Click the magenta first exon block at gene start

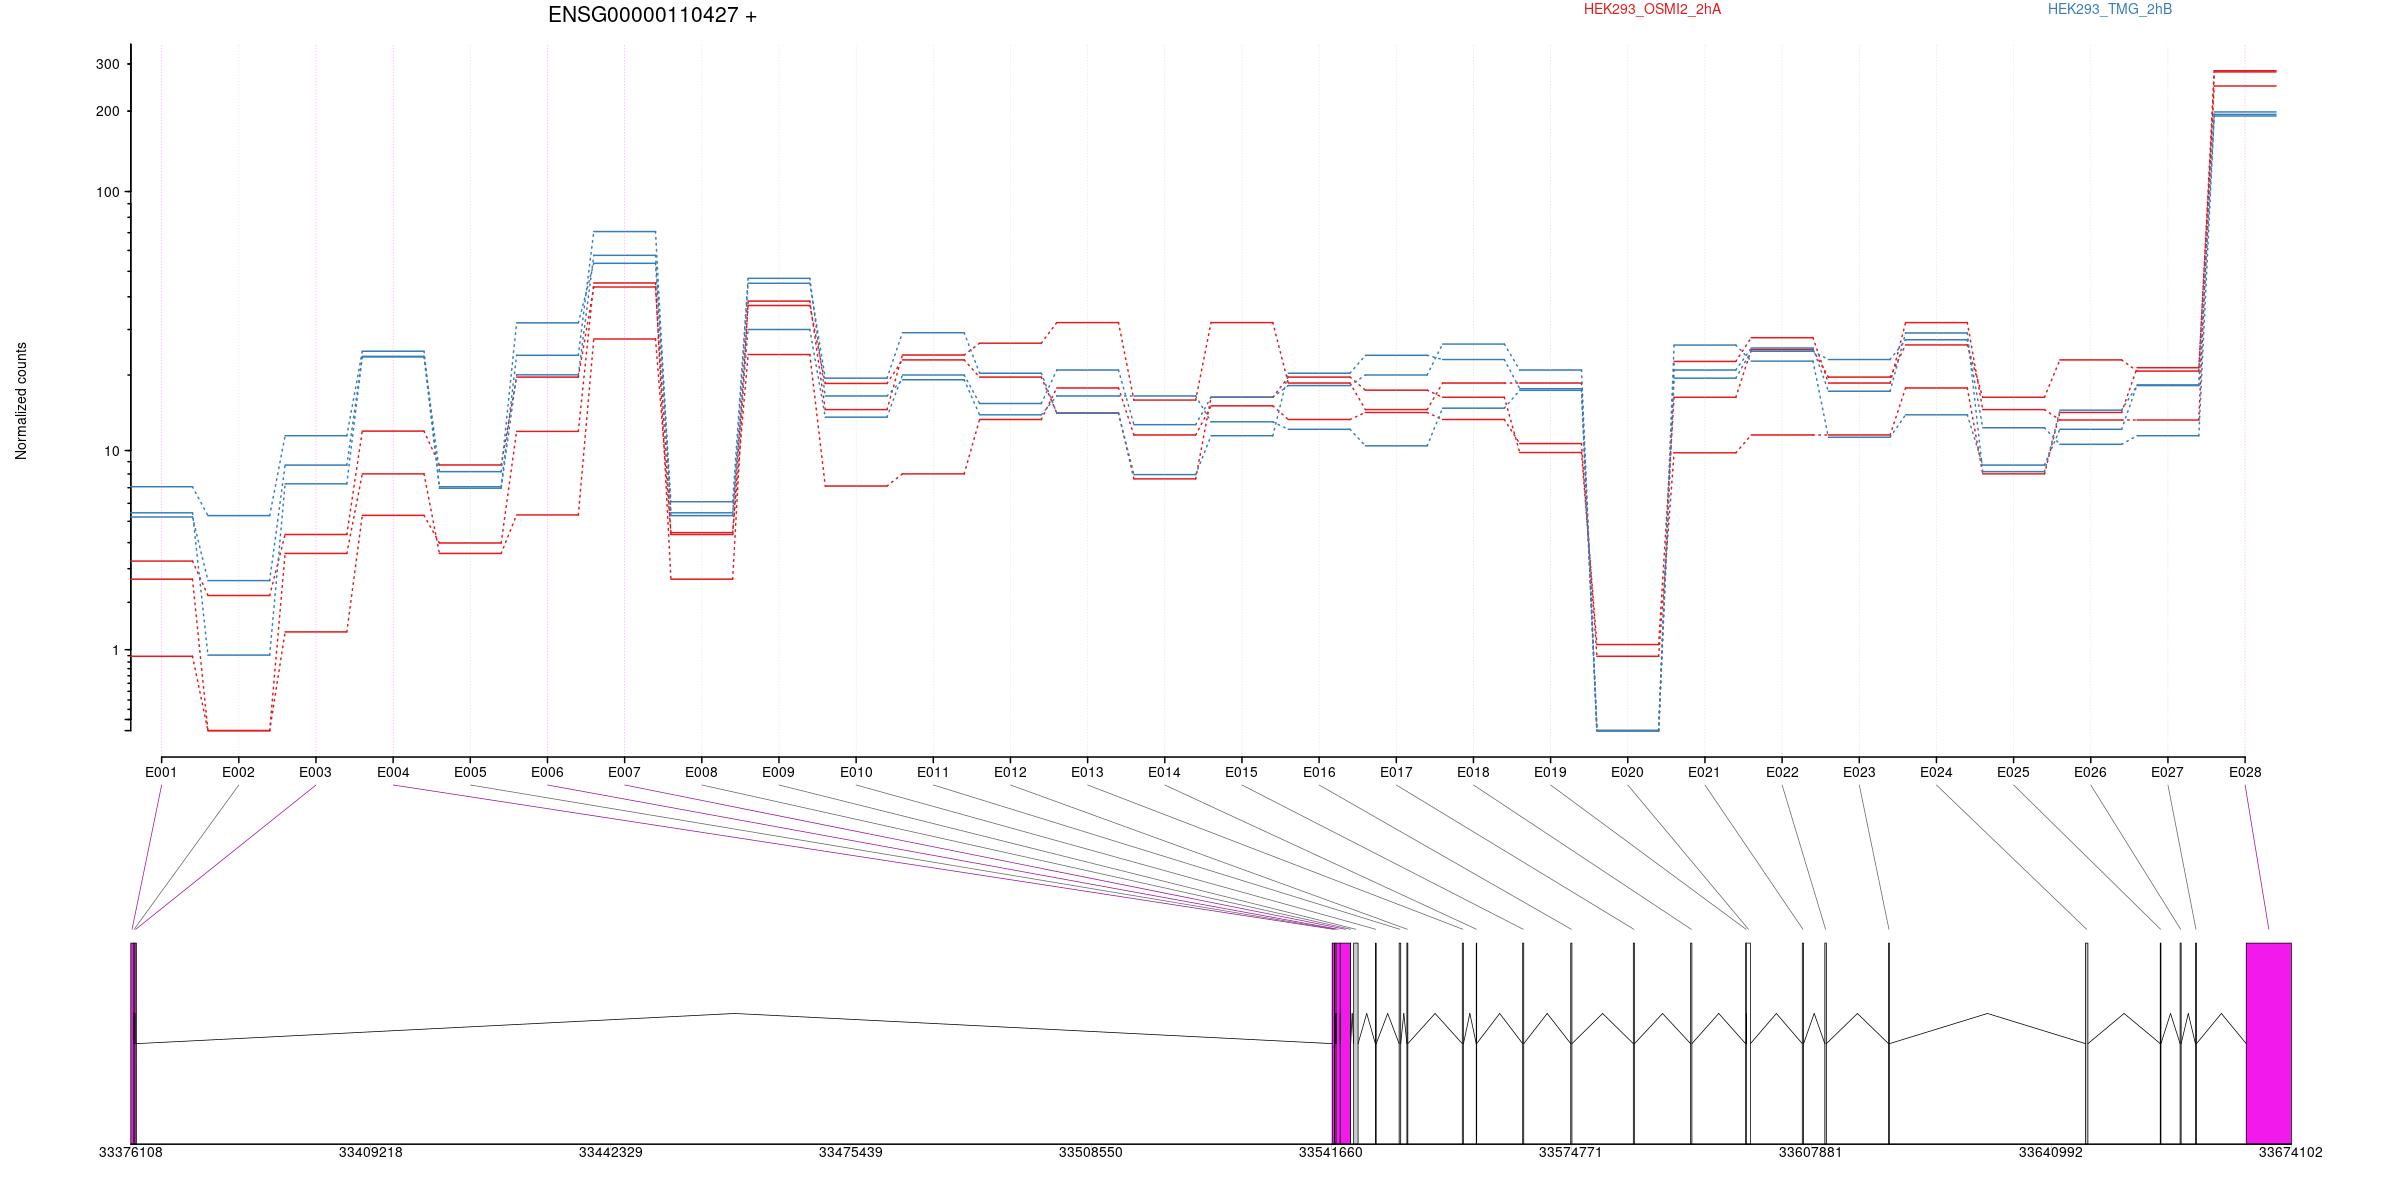pos(133,1043)
